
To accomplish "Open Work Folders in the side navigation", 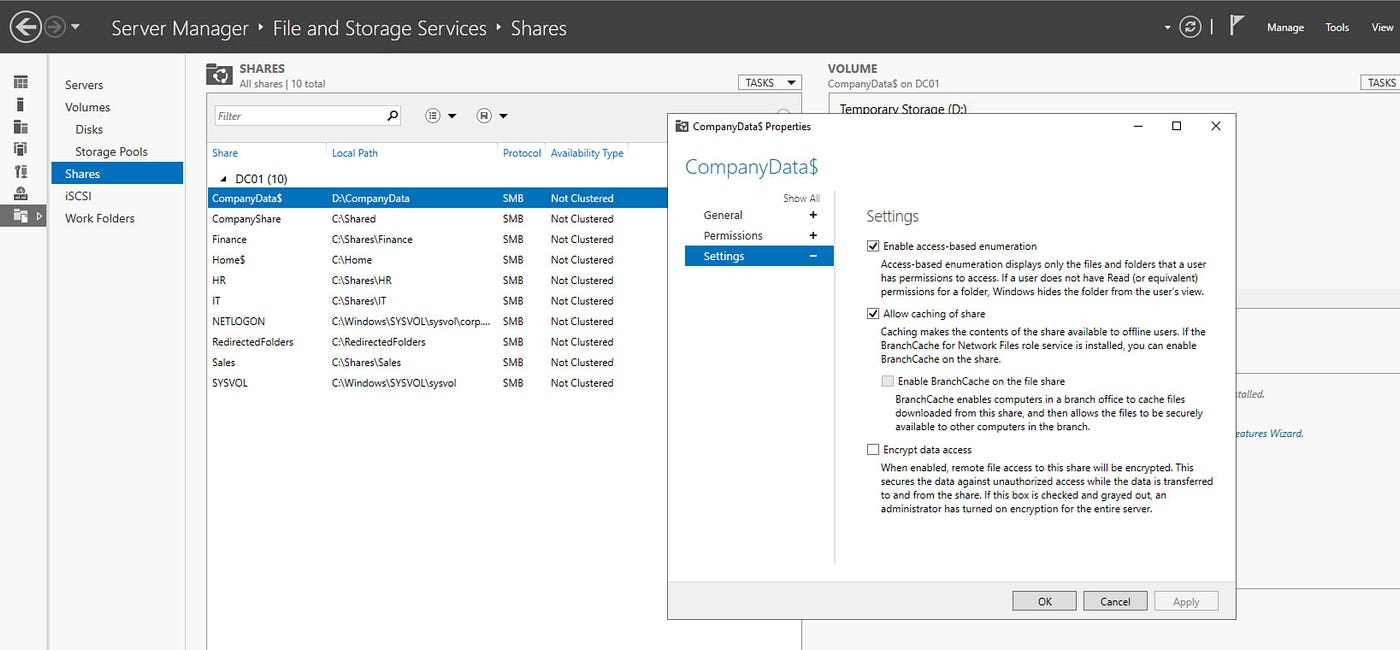I will 100,218.
